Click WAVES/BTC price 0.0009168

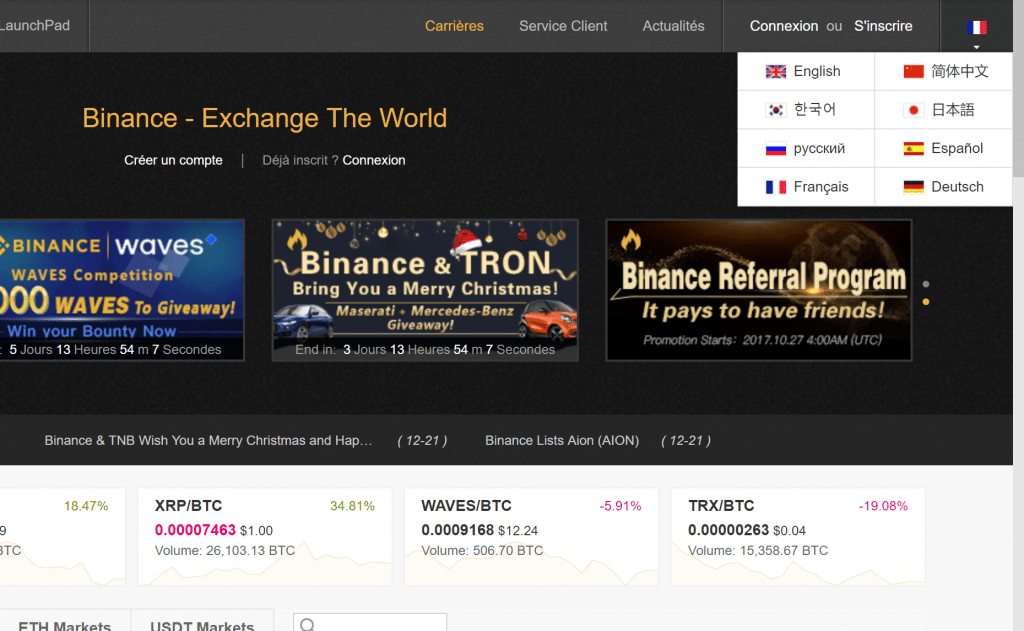pos(457,530)
